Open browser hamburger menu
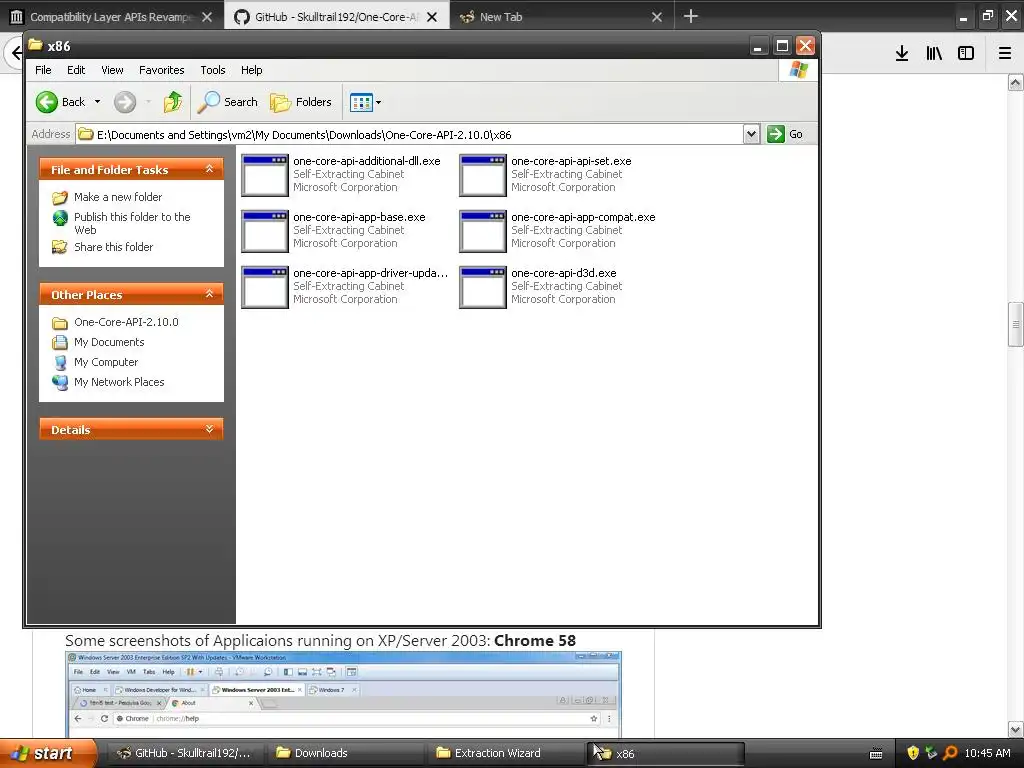Screen dimensions: 1024x768 (1005, 54)
